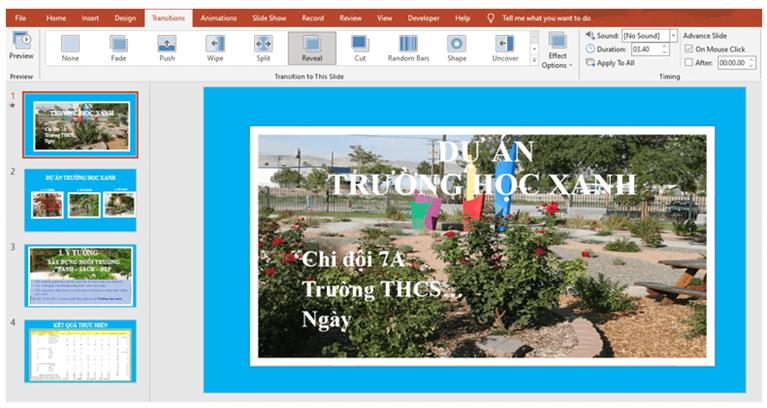Choose the Cut transition

(360, 48)
